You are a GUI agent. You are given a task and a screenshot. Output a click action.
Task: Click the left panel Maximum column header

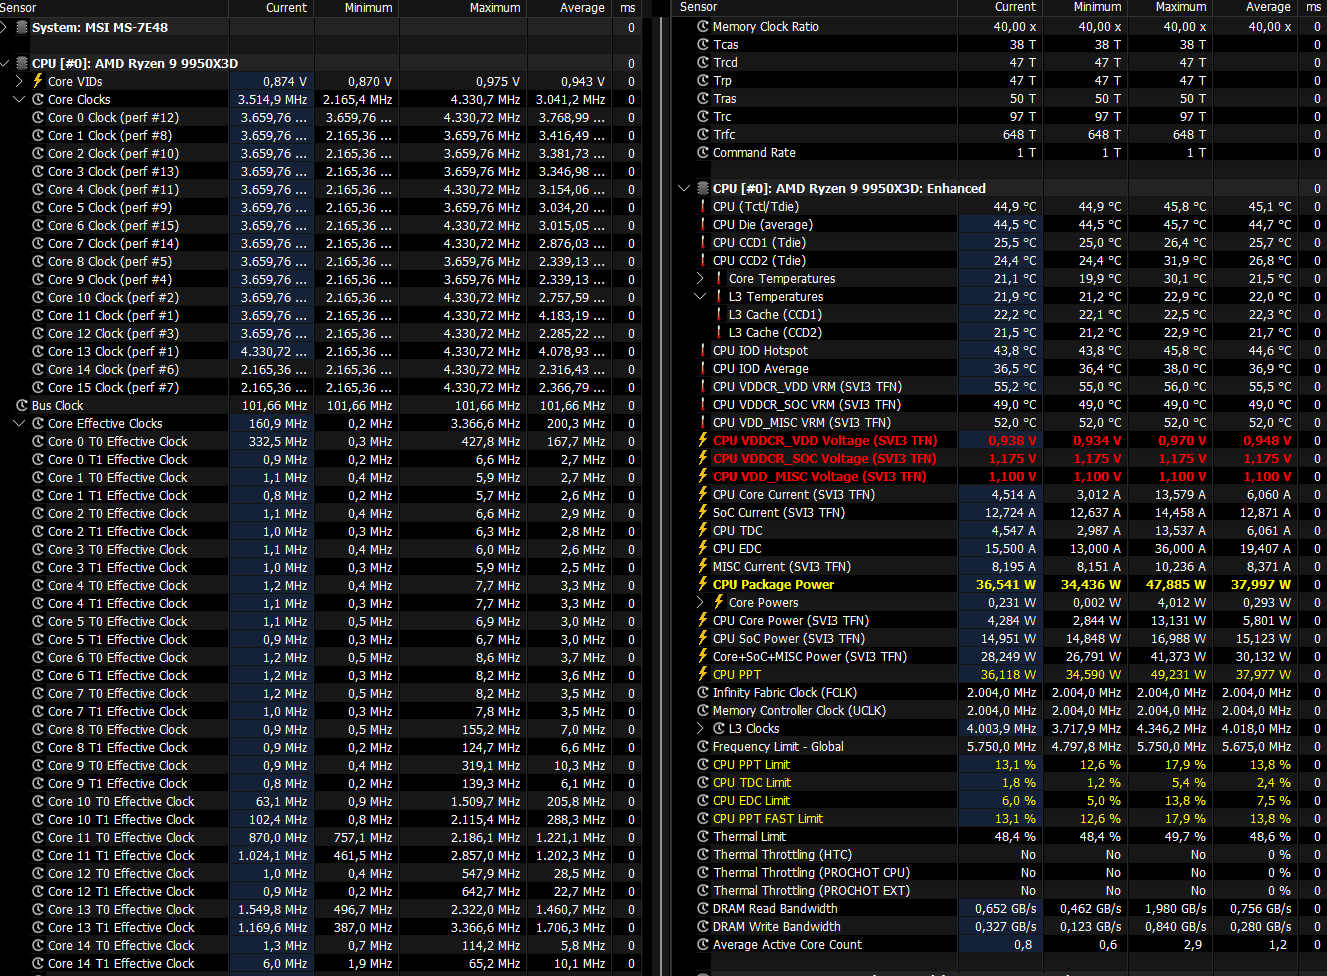tap(463, 7)
